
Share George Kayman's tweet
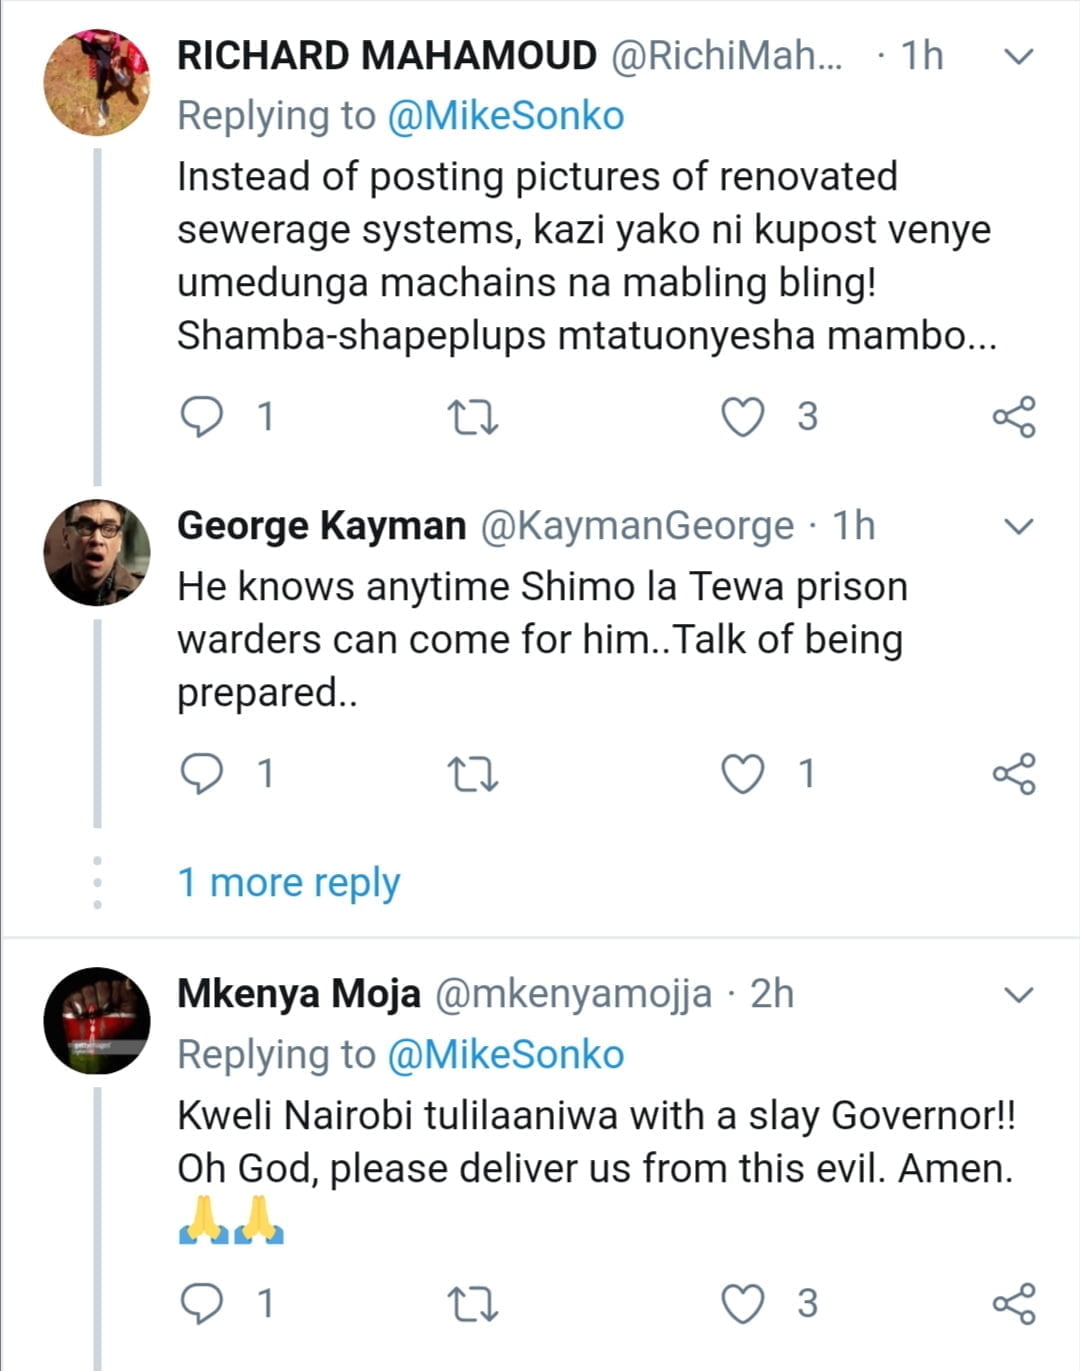point(1014,775)
